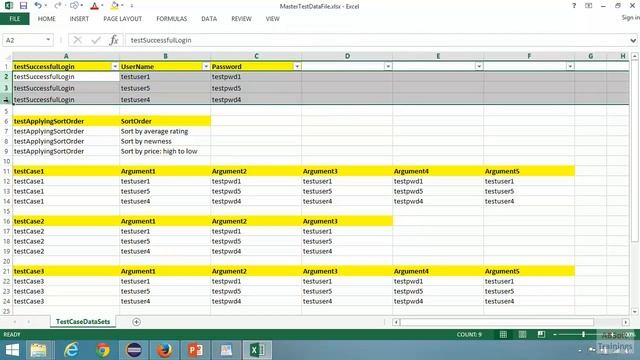
Task: Select the SortOrder header cell
Action: [165, 121]
